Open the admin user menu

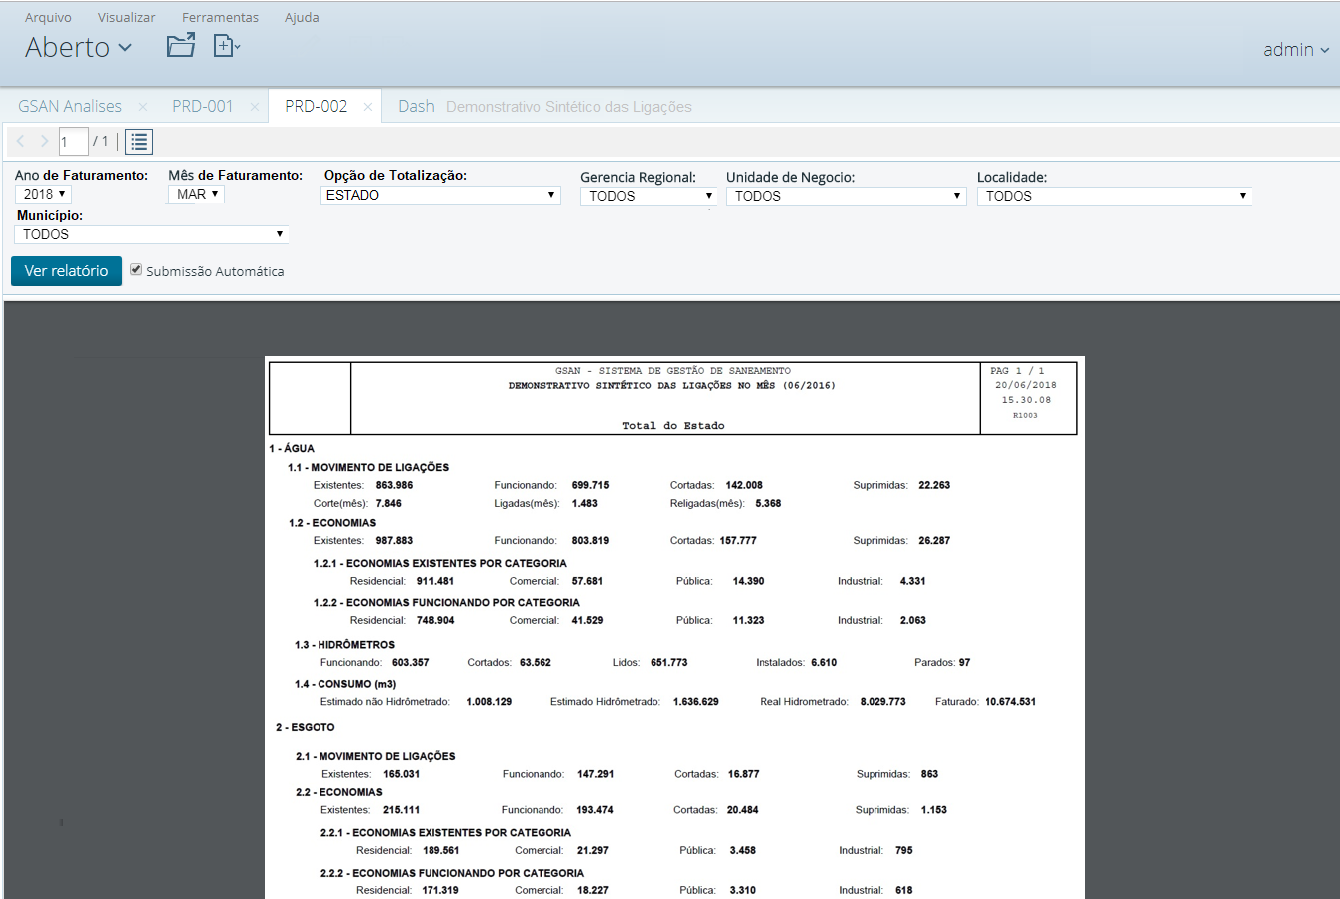1295,49
